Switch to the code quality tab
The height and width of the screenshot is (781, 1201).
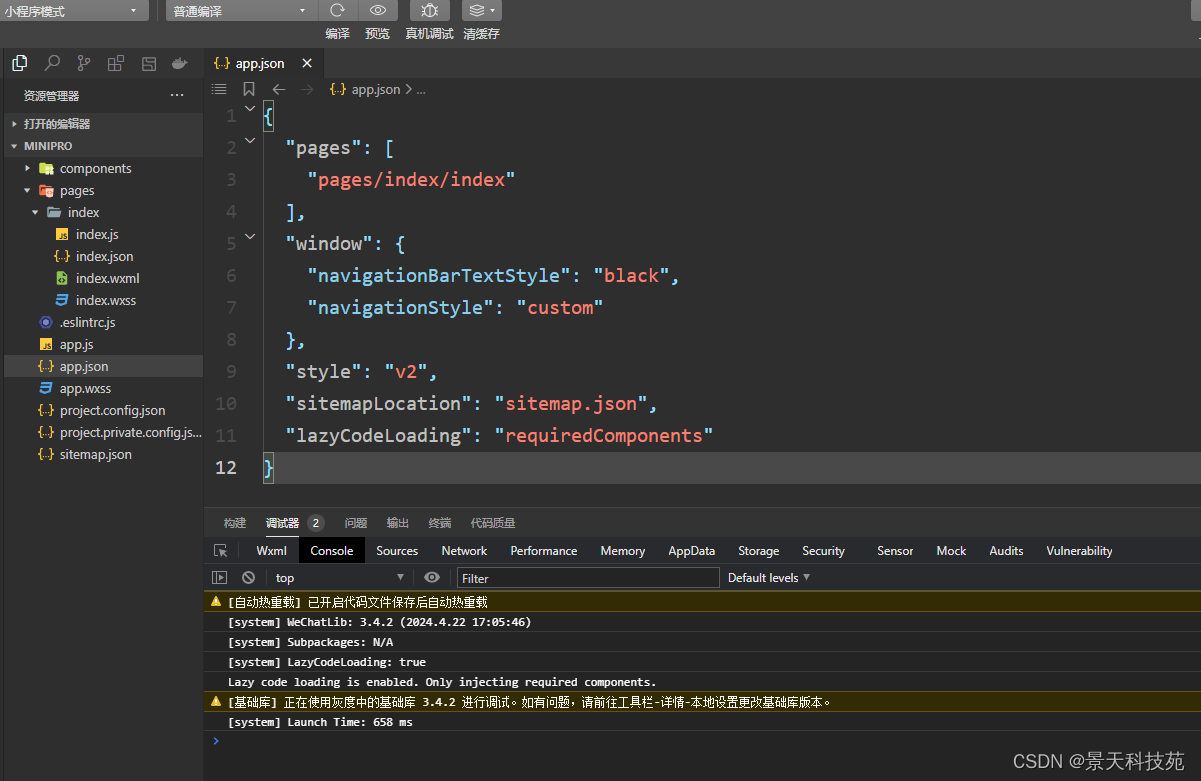[493, 523]
